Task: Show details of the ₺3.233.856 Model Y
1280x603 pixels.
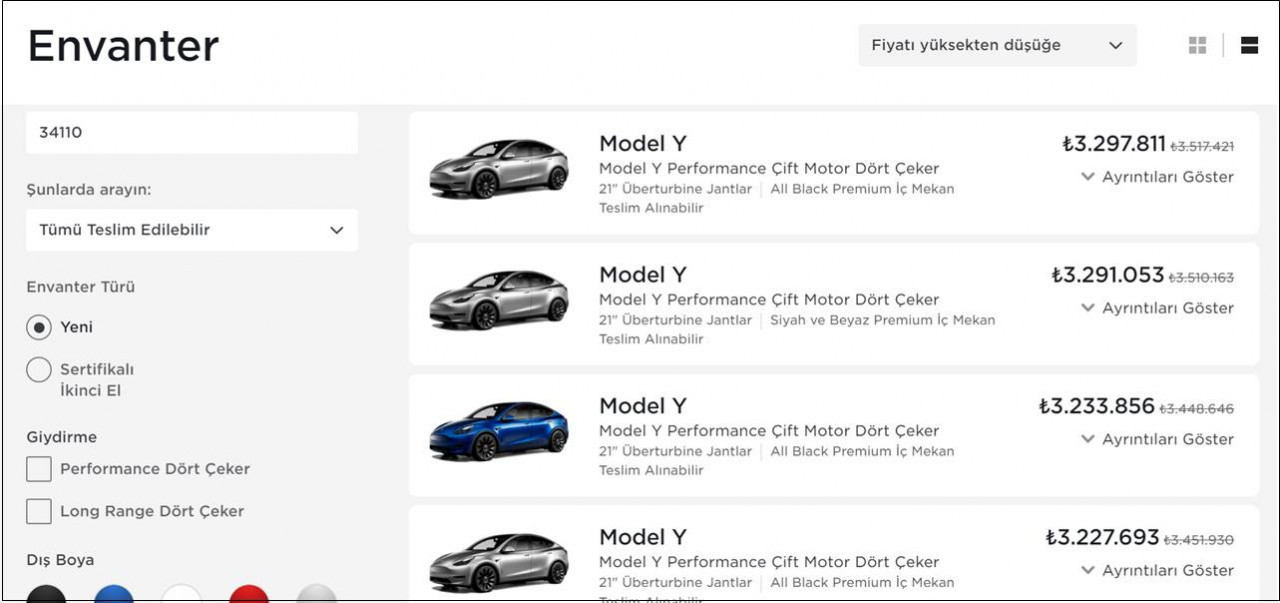Action: (1157, 439)
